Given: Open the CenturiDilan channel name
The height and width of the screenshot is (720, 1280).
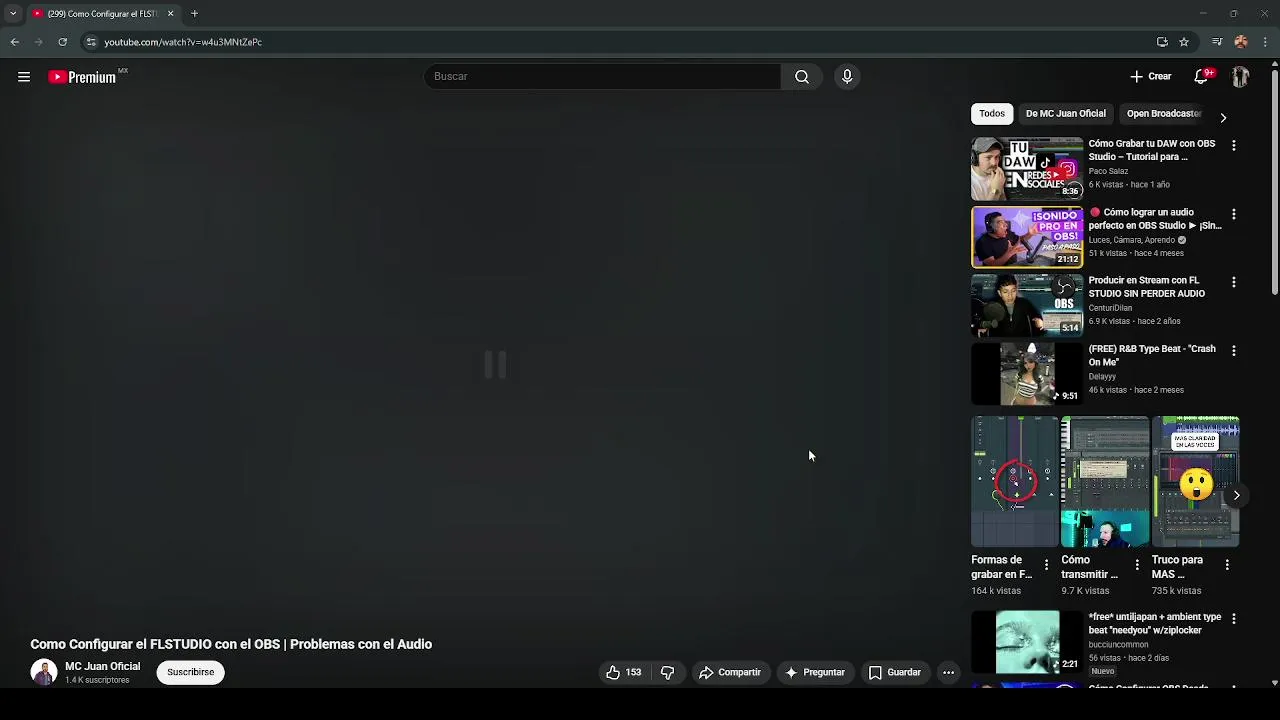Looking at the screenshot, I should click(1110, 308).
